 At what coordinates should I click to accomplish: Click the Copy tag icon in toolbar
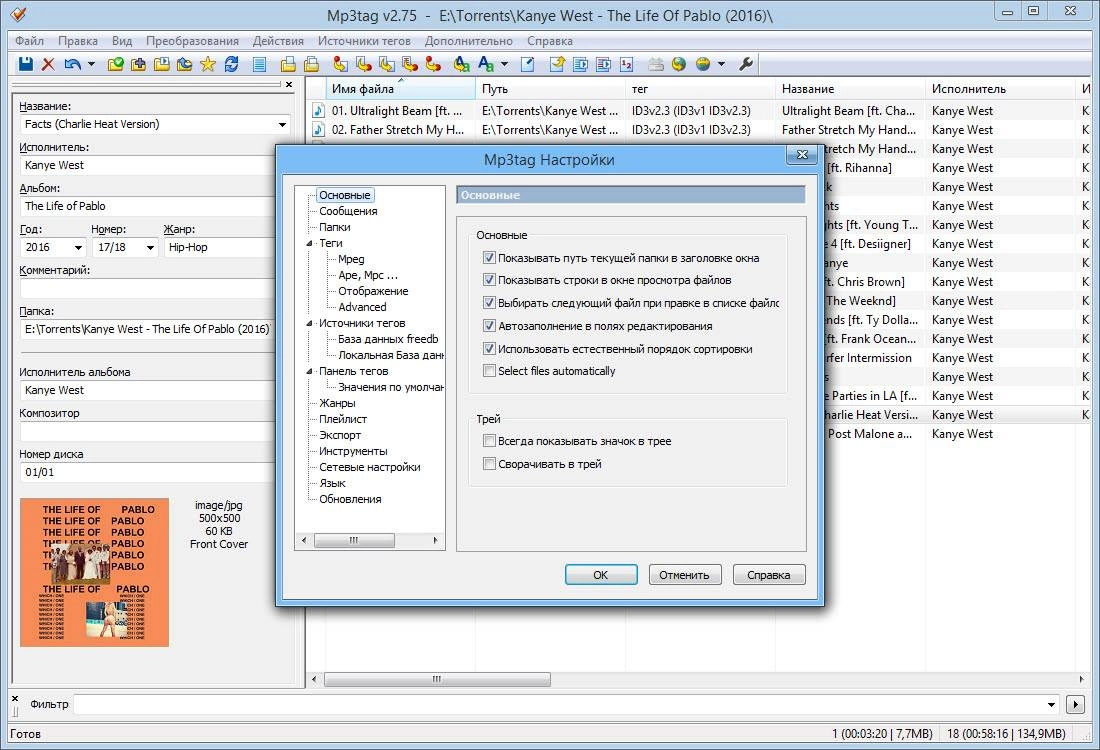[288, 65]
